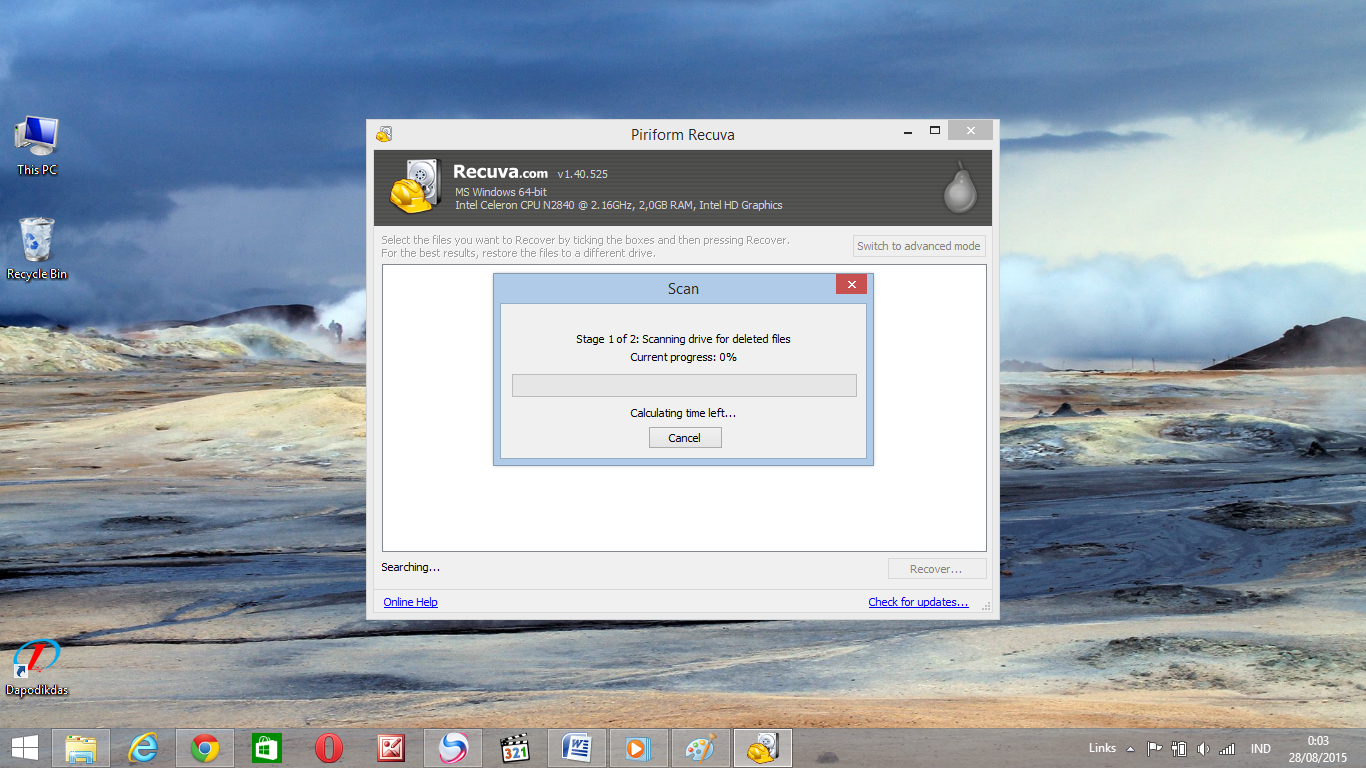Open the Windows Start button
The width and height of the screenshot is (1366, 768).
pyautogui.click(x=25, y=748)
